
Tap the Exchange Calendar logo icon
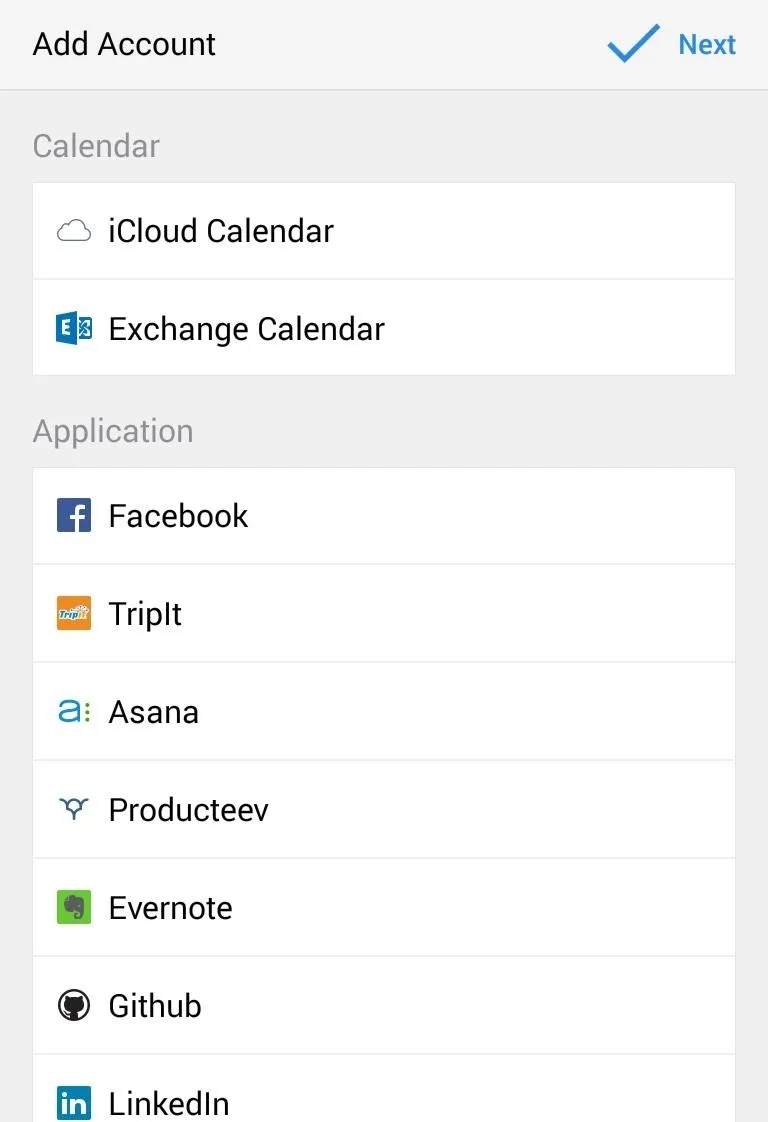point(74,328)
